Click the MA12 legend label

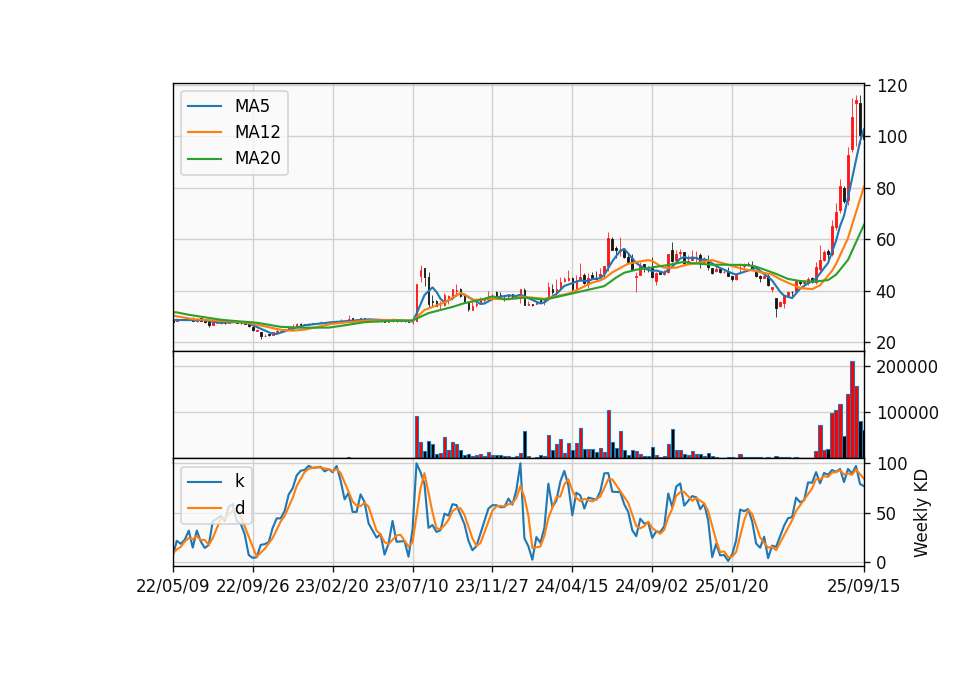(x=257, y=132)
